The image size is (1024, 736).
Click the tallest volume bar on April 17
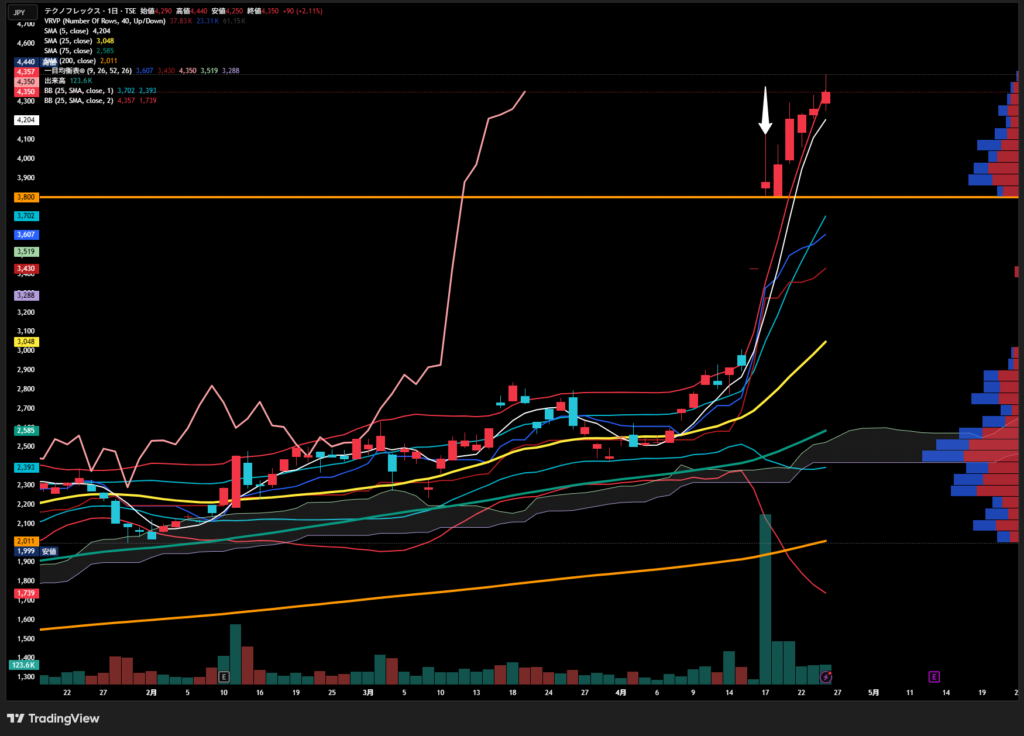765,600
